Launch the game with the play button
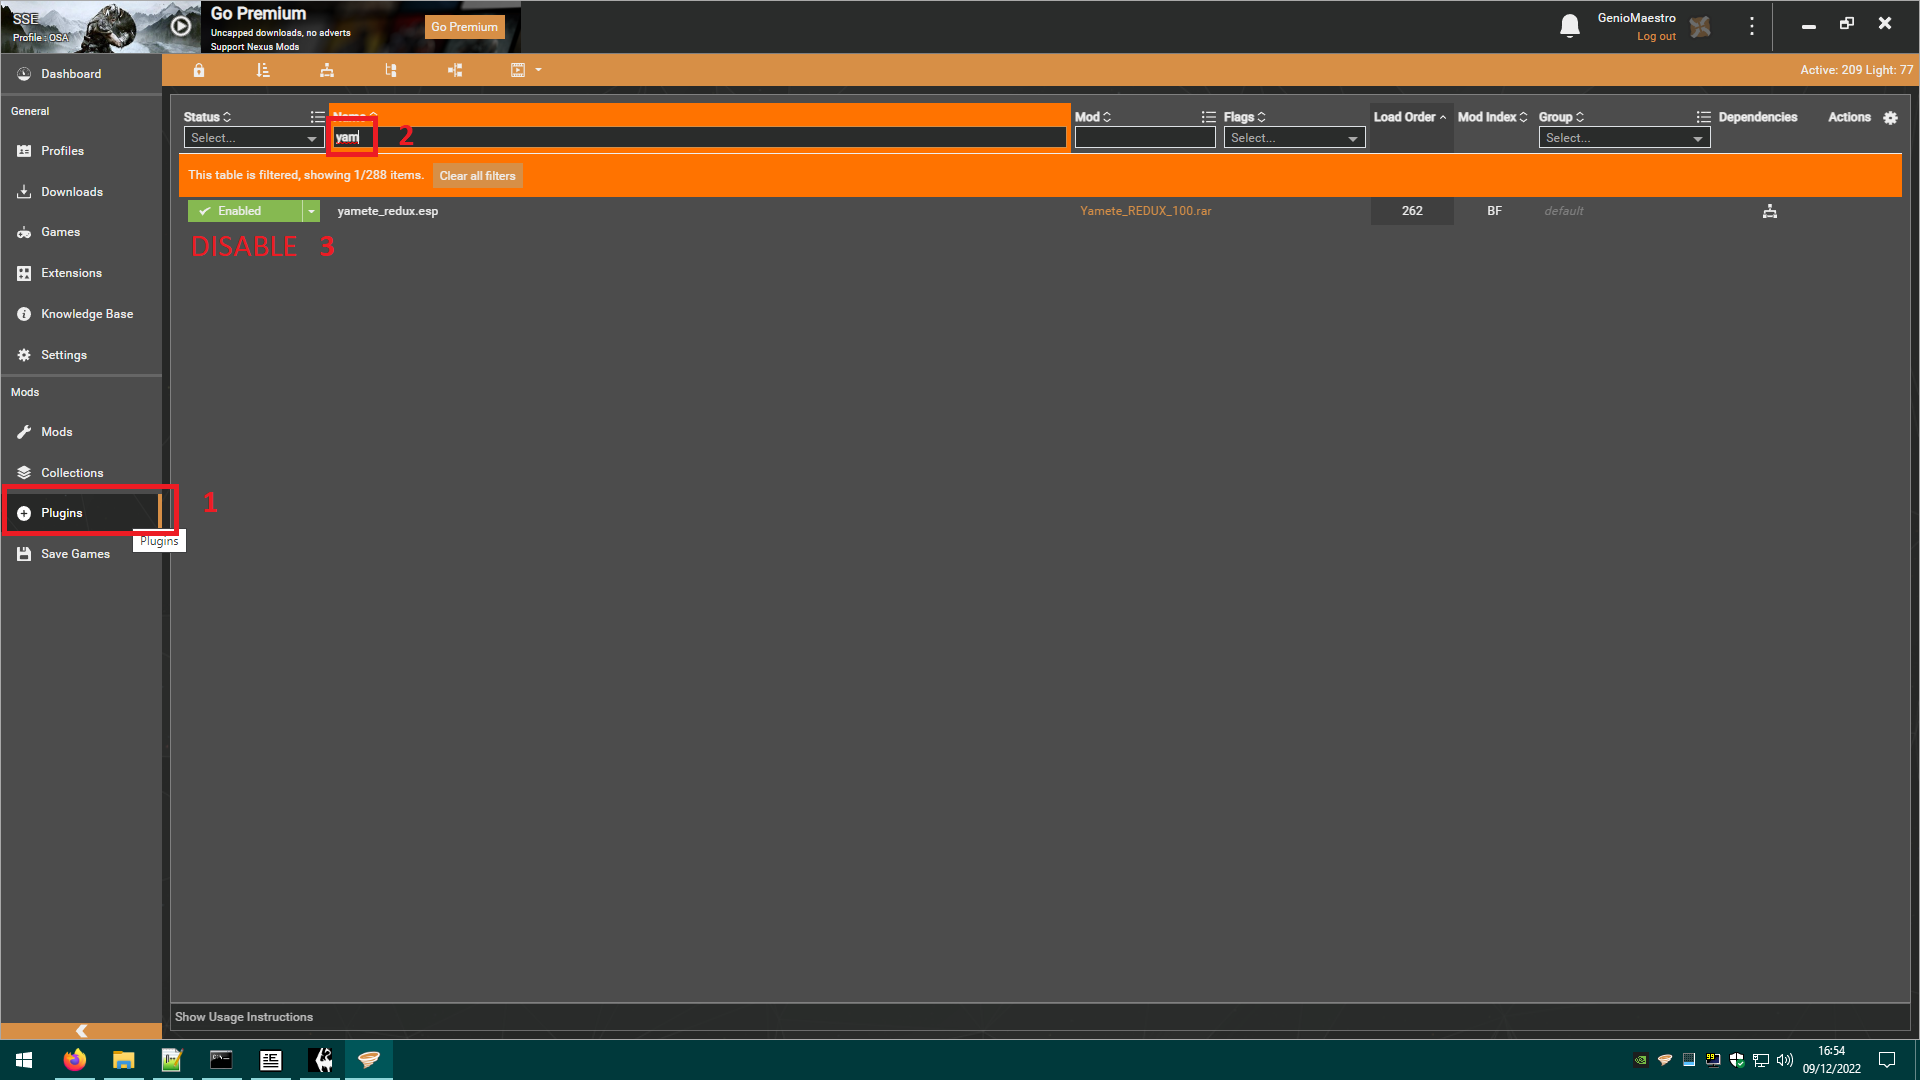The image size is (1920, 1080). 181,26
